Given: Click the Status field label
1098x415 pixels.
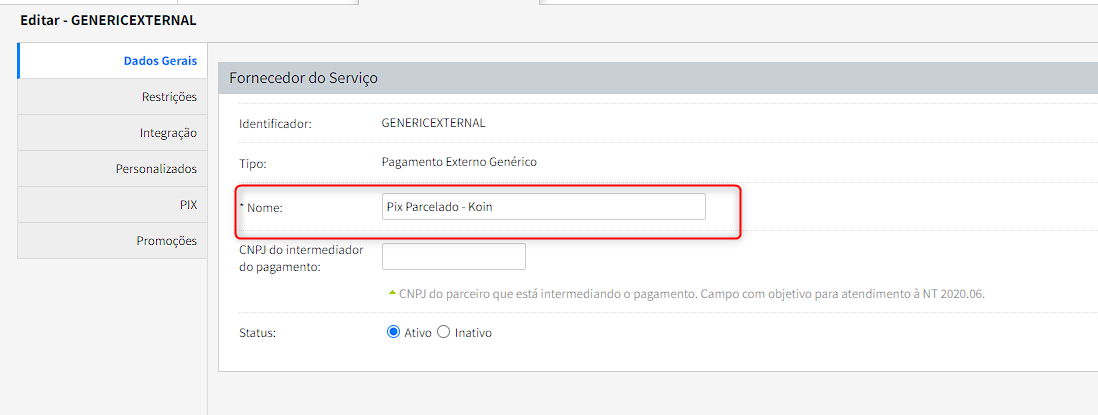Looking at the screenshot, I should [257, 333].
